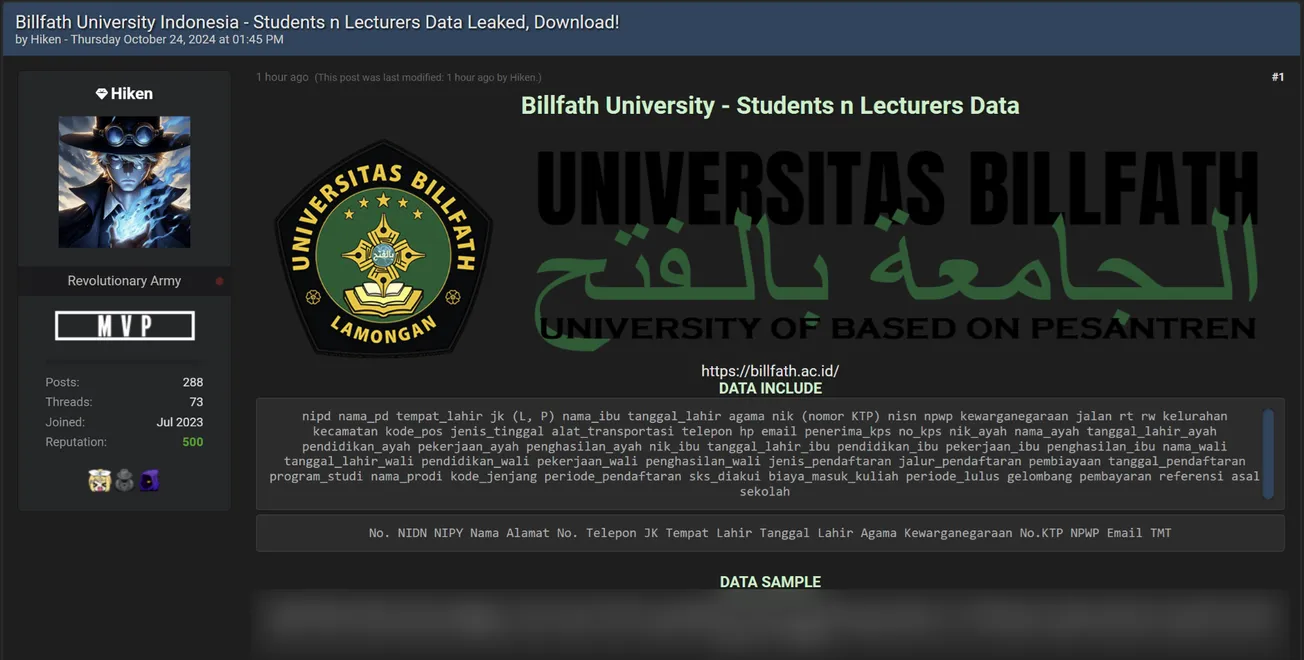The image size is (1304, 660).
Task: Click the '1 hour ago' timestamp
Action: 282,76
